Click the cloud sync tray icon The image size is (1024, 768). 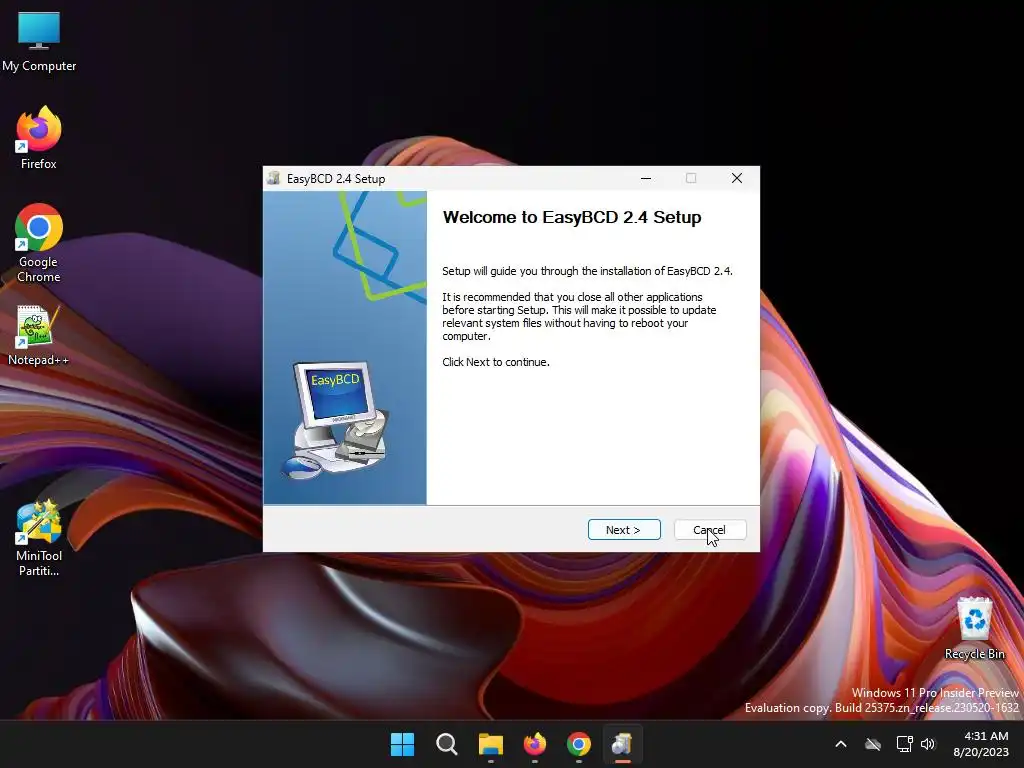coord(872,744)
